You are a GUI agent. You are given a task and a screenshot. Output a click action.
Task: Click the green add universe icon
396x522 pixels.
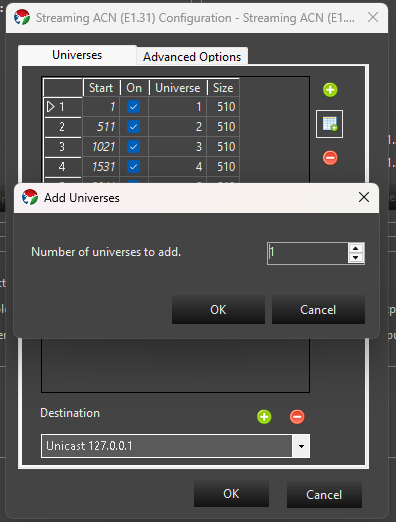pos(330,90)
